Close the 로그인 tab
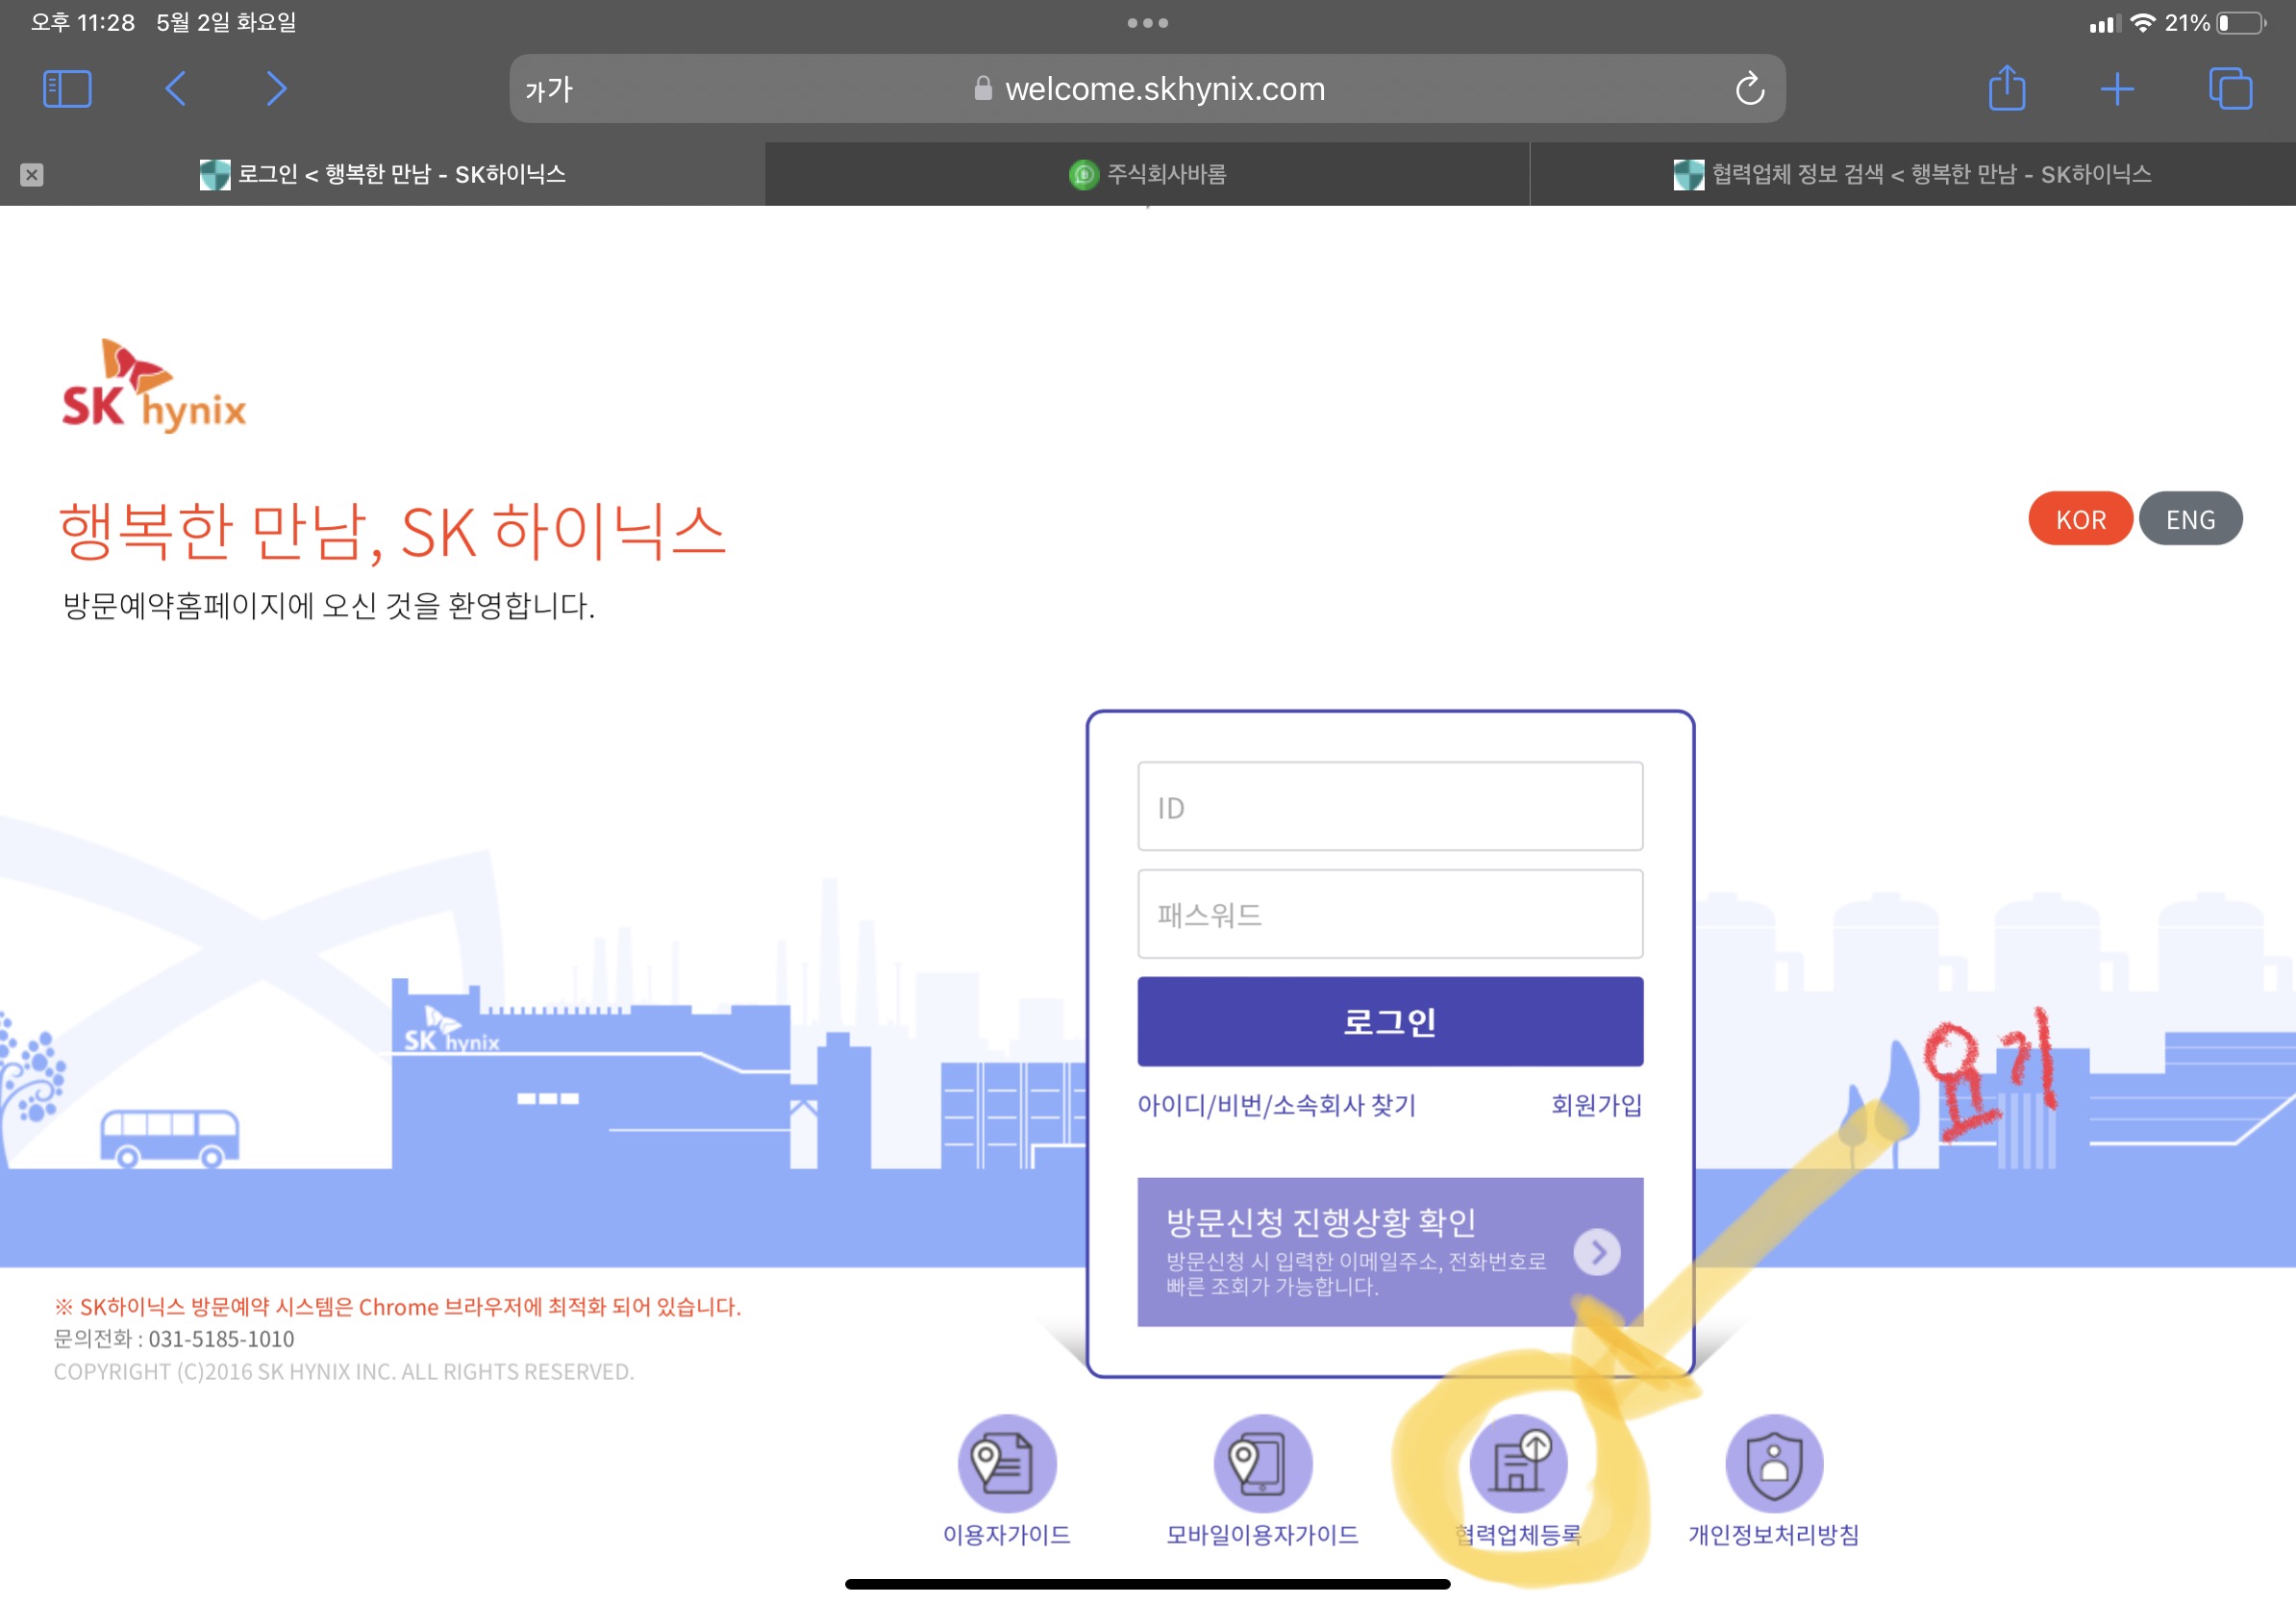Screen dimensions: 2296x1604 [x=32, y=175]
